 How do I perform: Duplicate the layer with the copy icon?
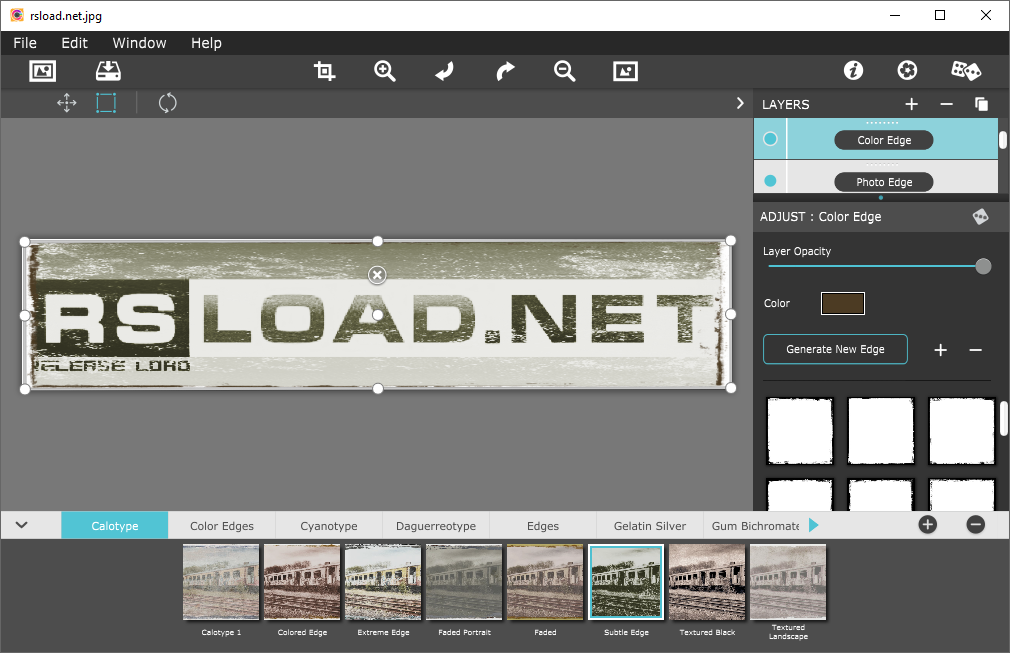click(x=981, y=104)
